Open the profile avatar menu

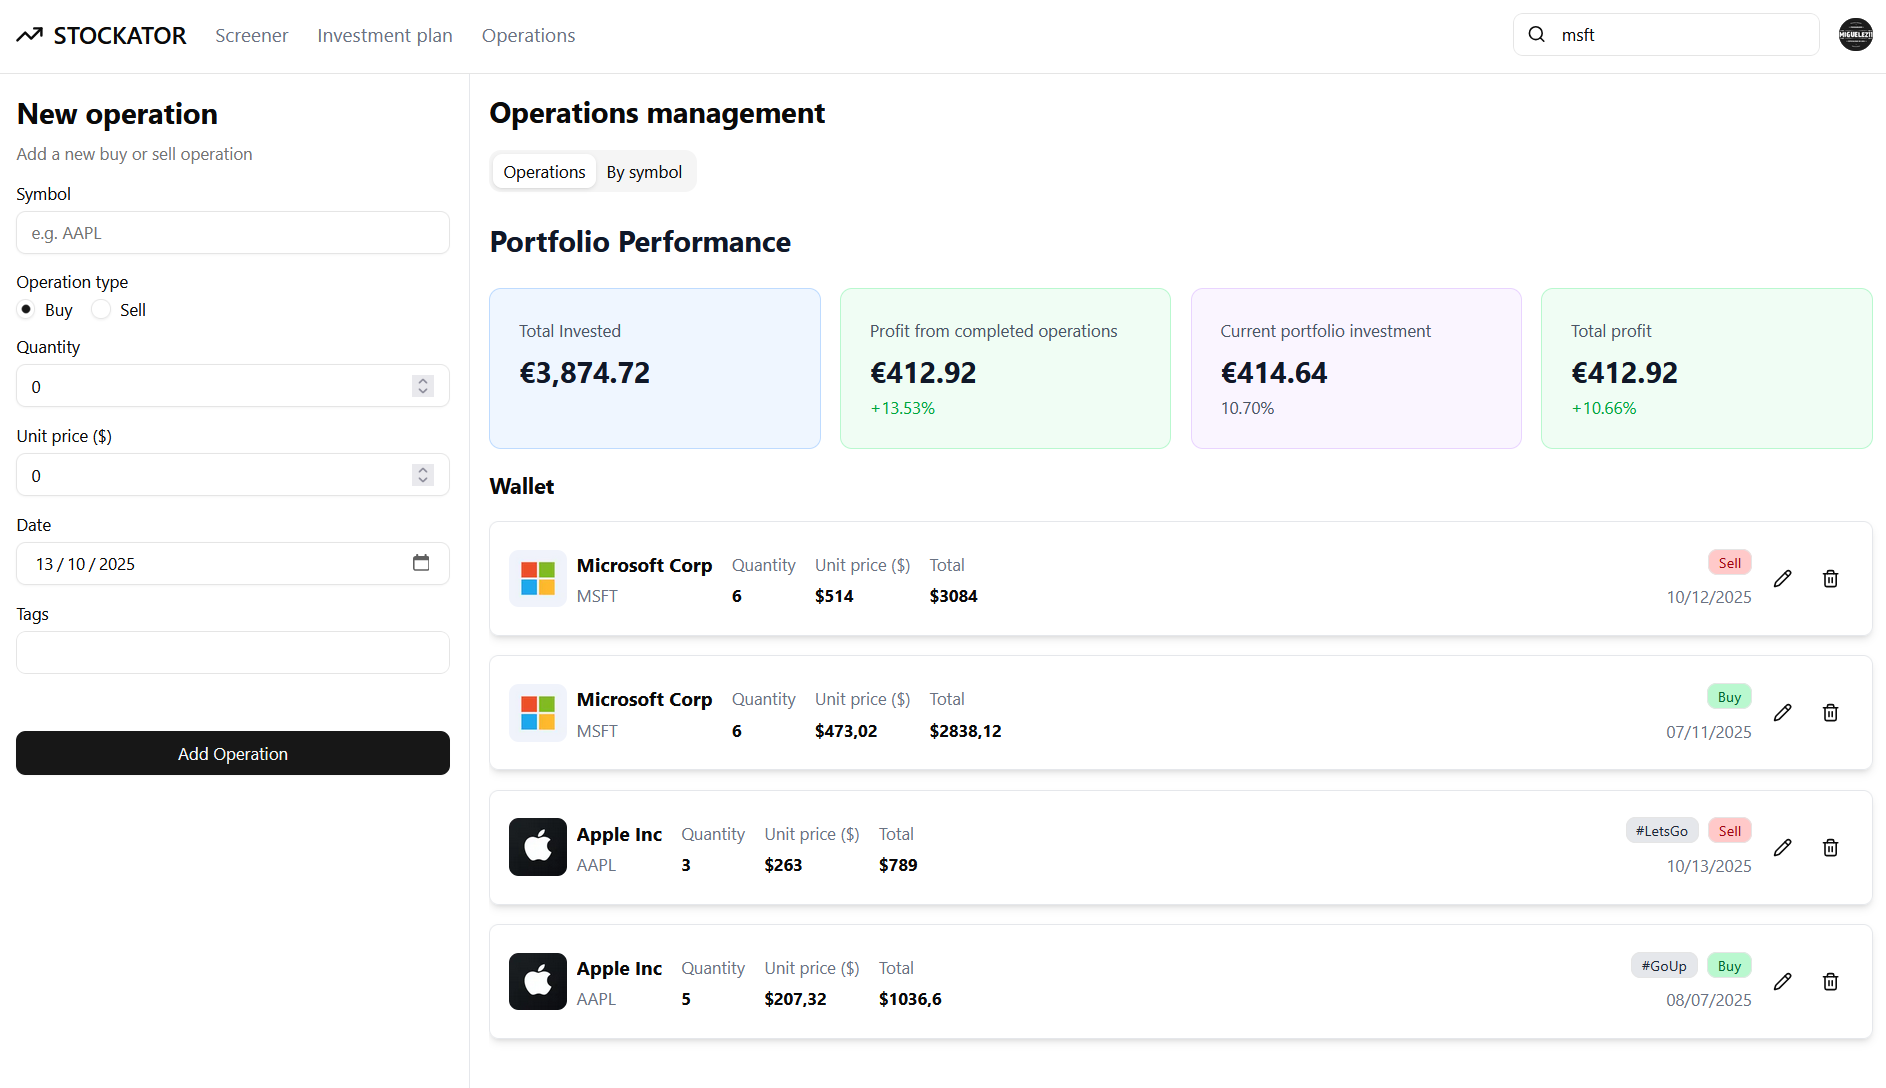click(x=1855, y=34)
